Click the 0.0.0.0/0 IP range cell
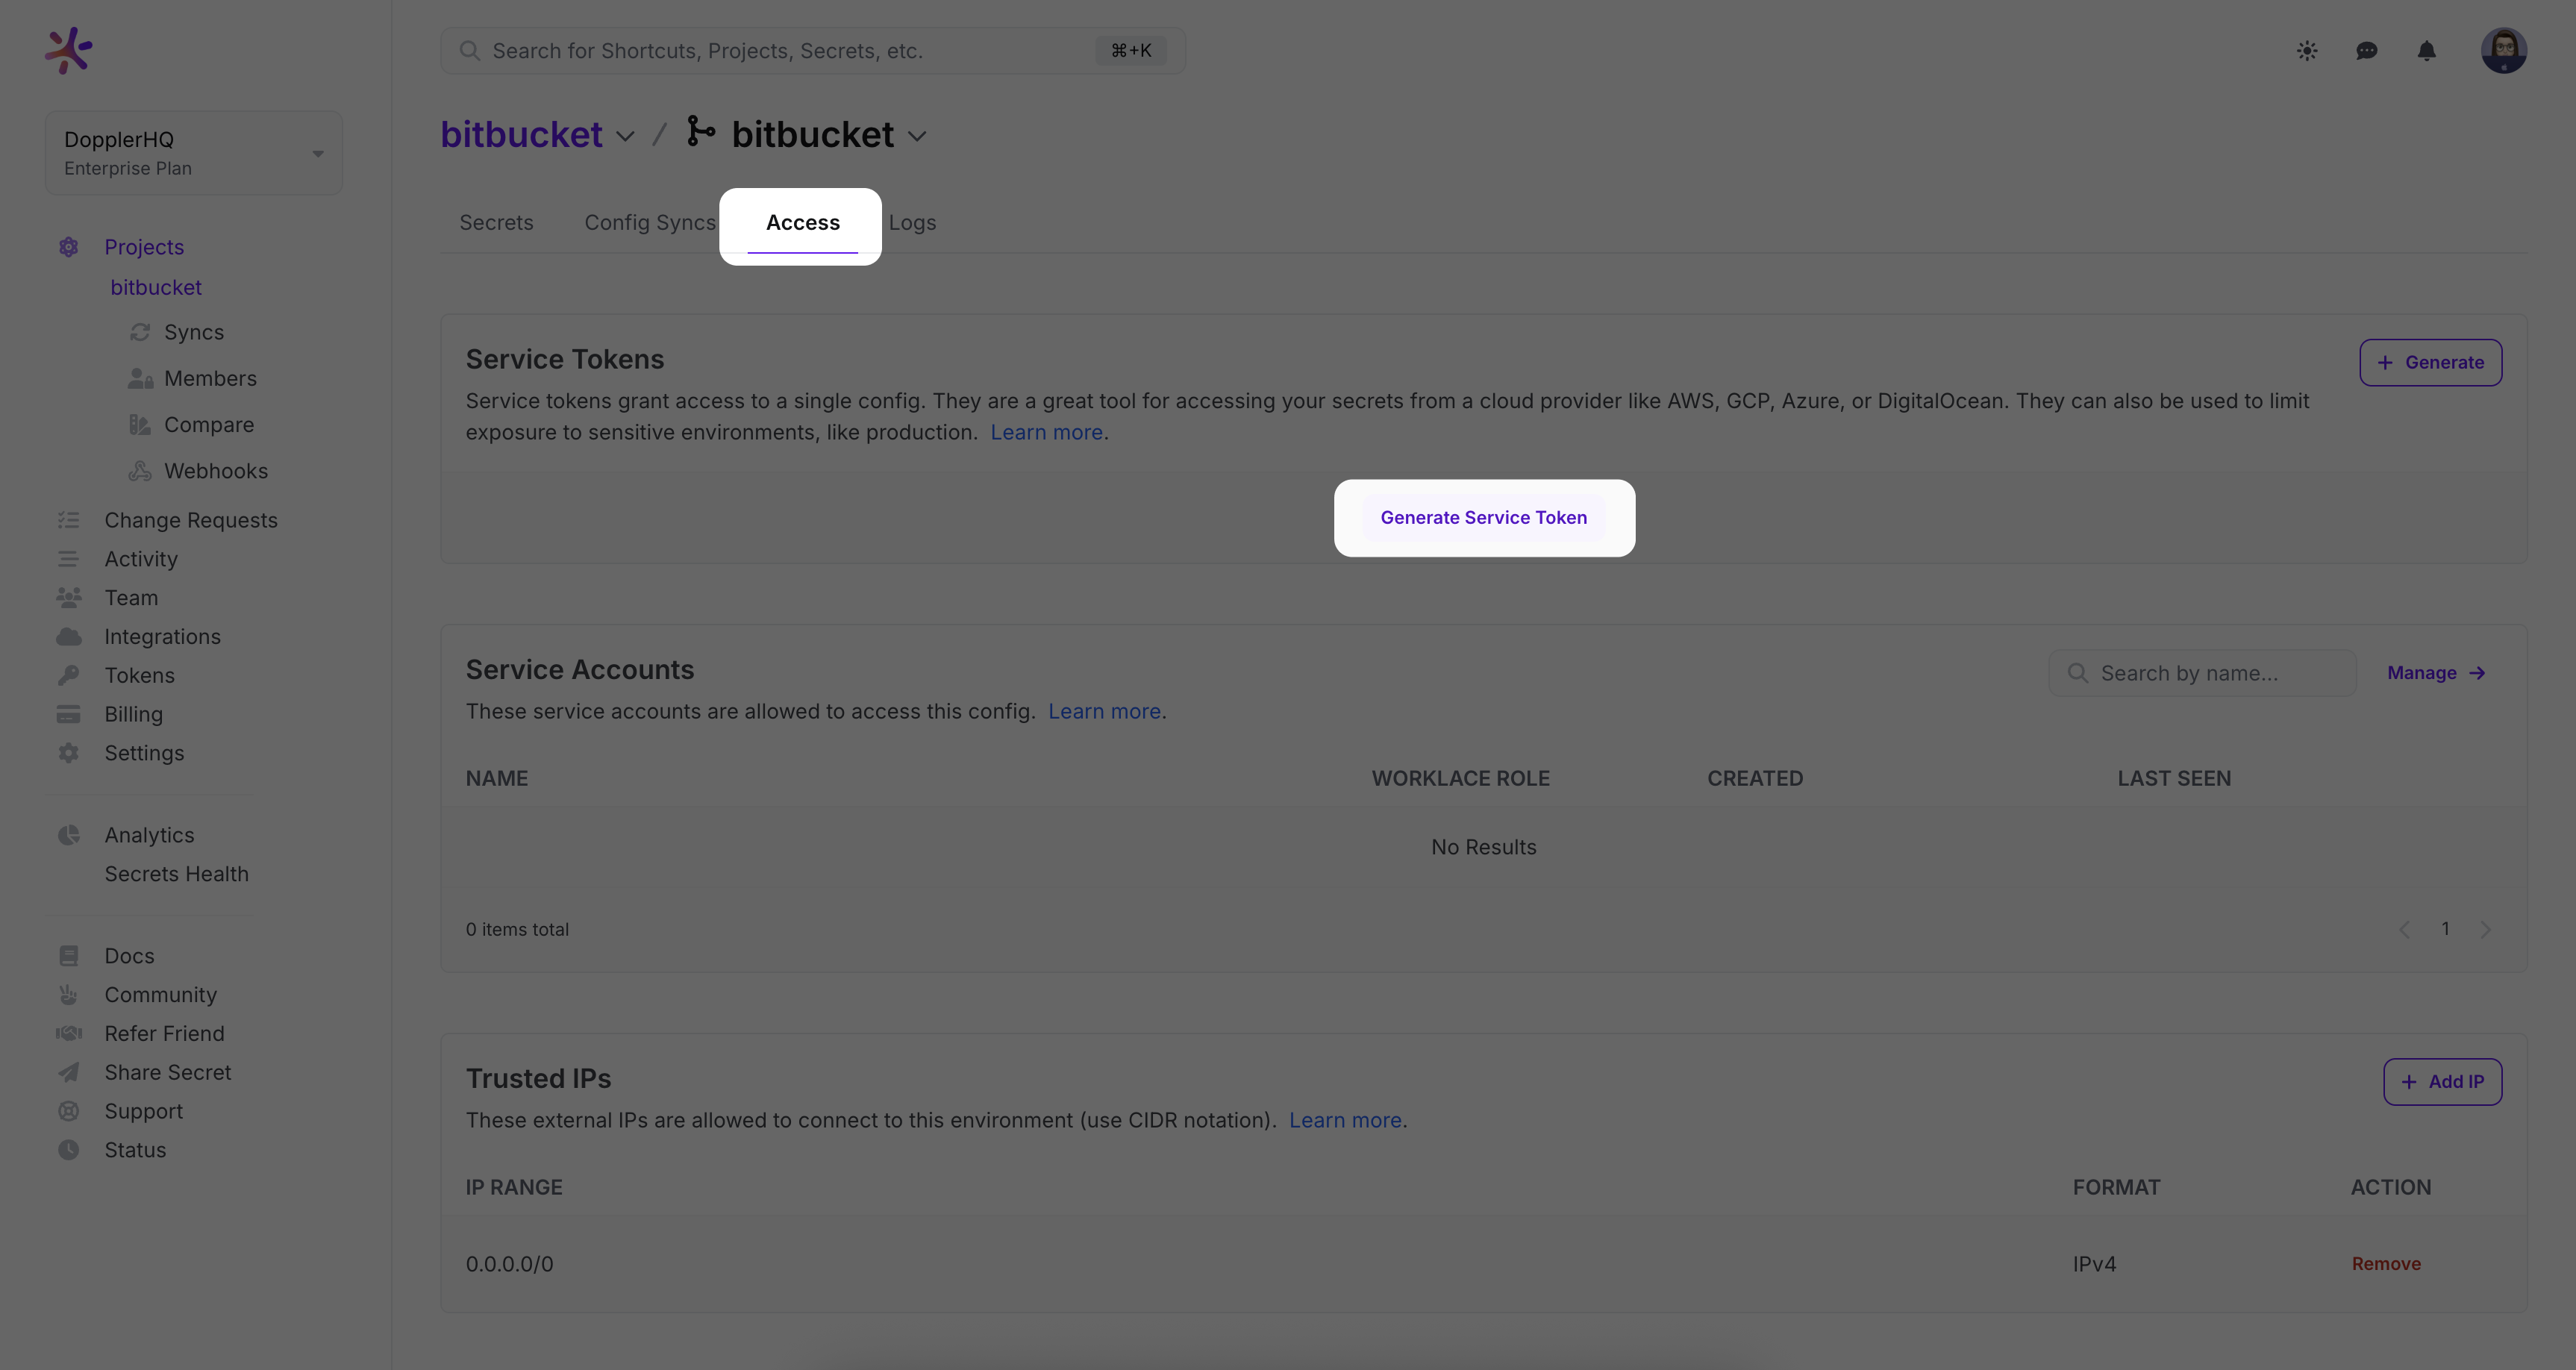Image resolution: width=2576 pixels, height=1370 pixels. (509, 1264)
